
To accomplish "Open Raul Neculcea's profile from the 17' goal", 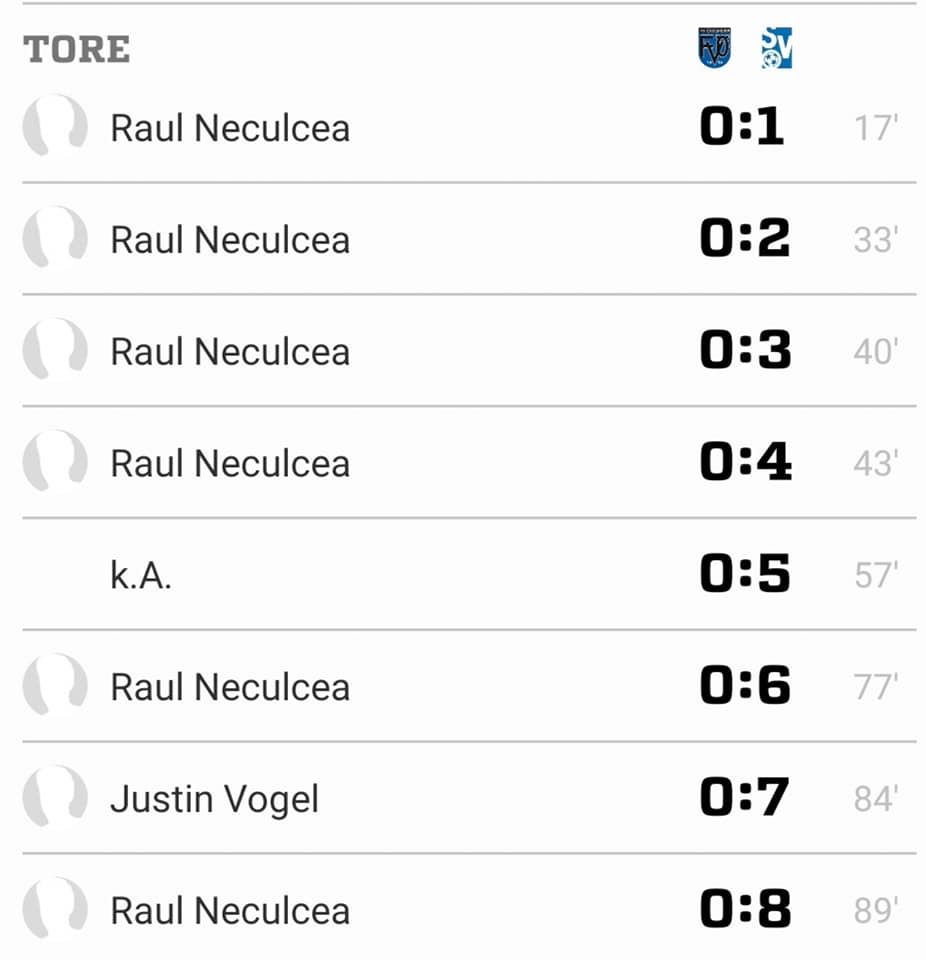I will click(230, 128).
